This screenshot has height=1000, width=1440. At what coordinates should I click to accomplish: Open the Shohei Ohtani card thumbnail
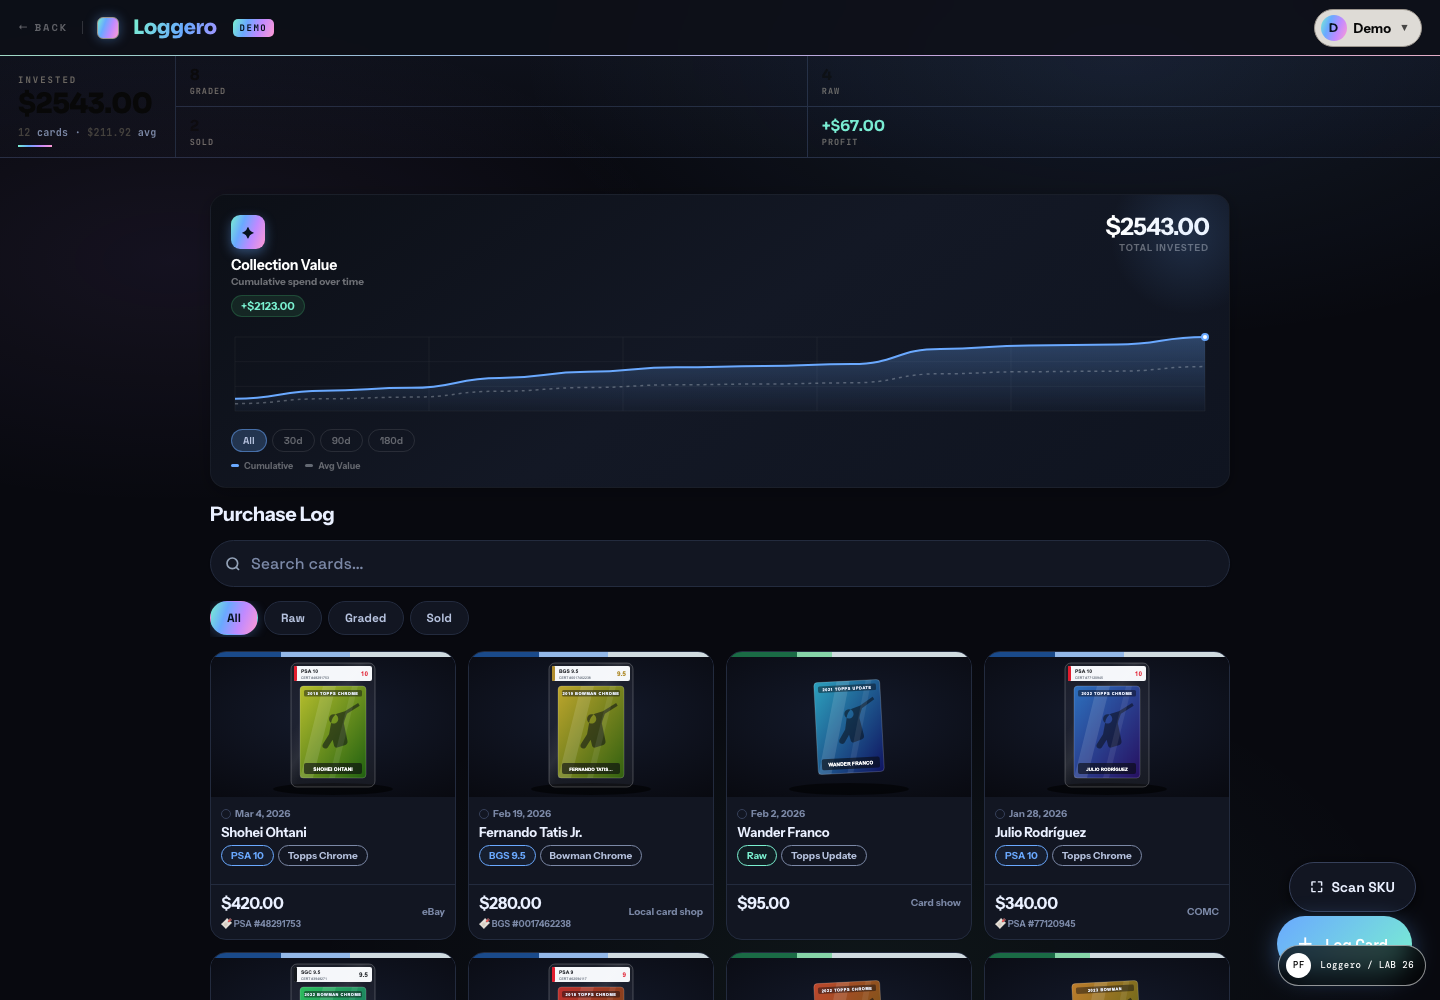coord(333,725)
